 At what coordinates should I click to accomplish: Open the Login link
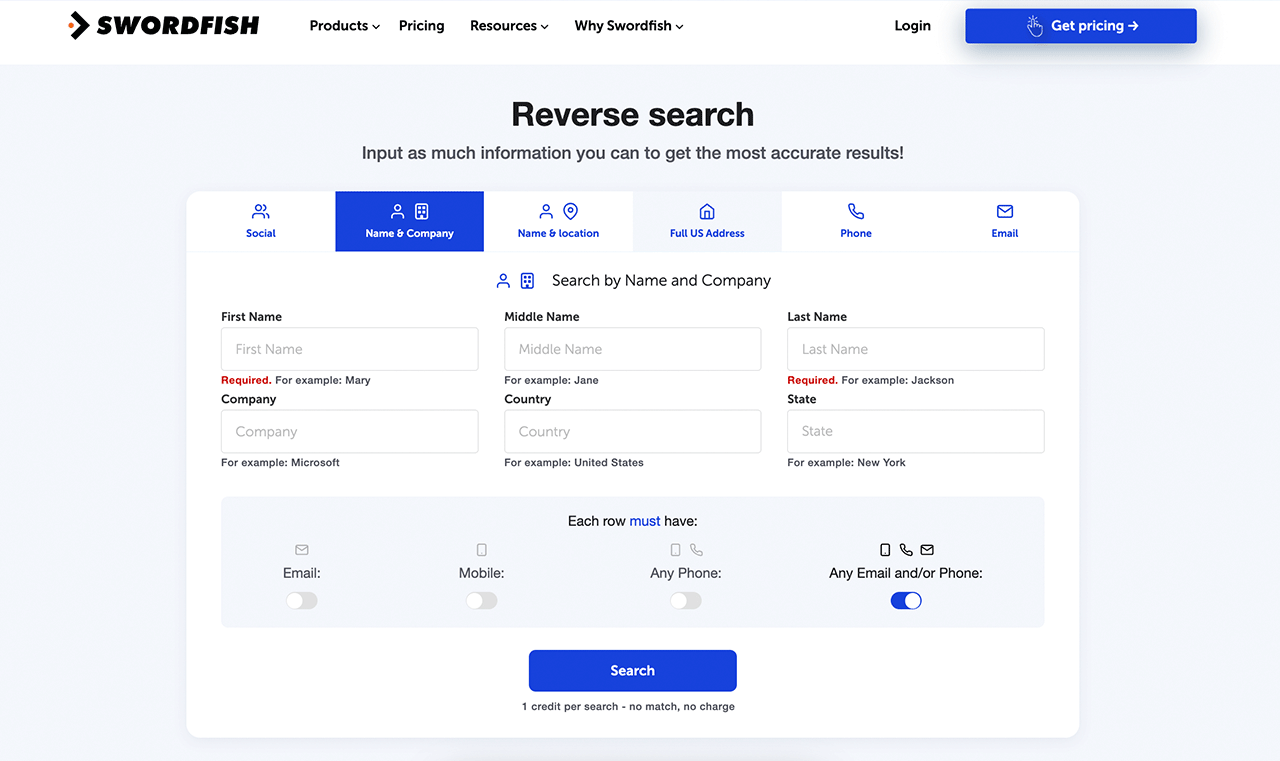click(912, 25)
